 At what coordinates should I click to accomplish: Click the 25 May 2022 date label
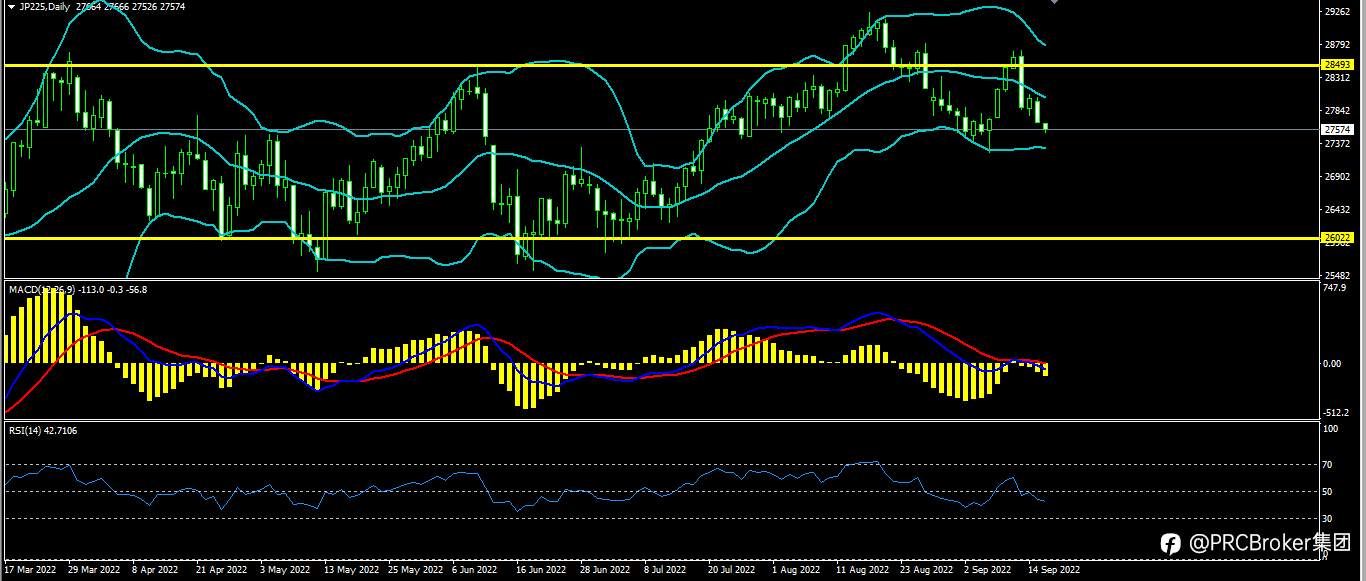(x=415, y=570)
